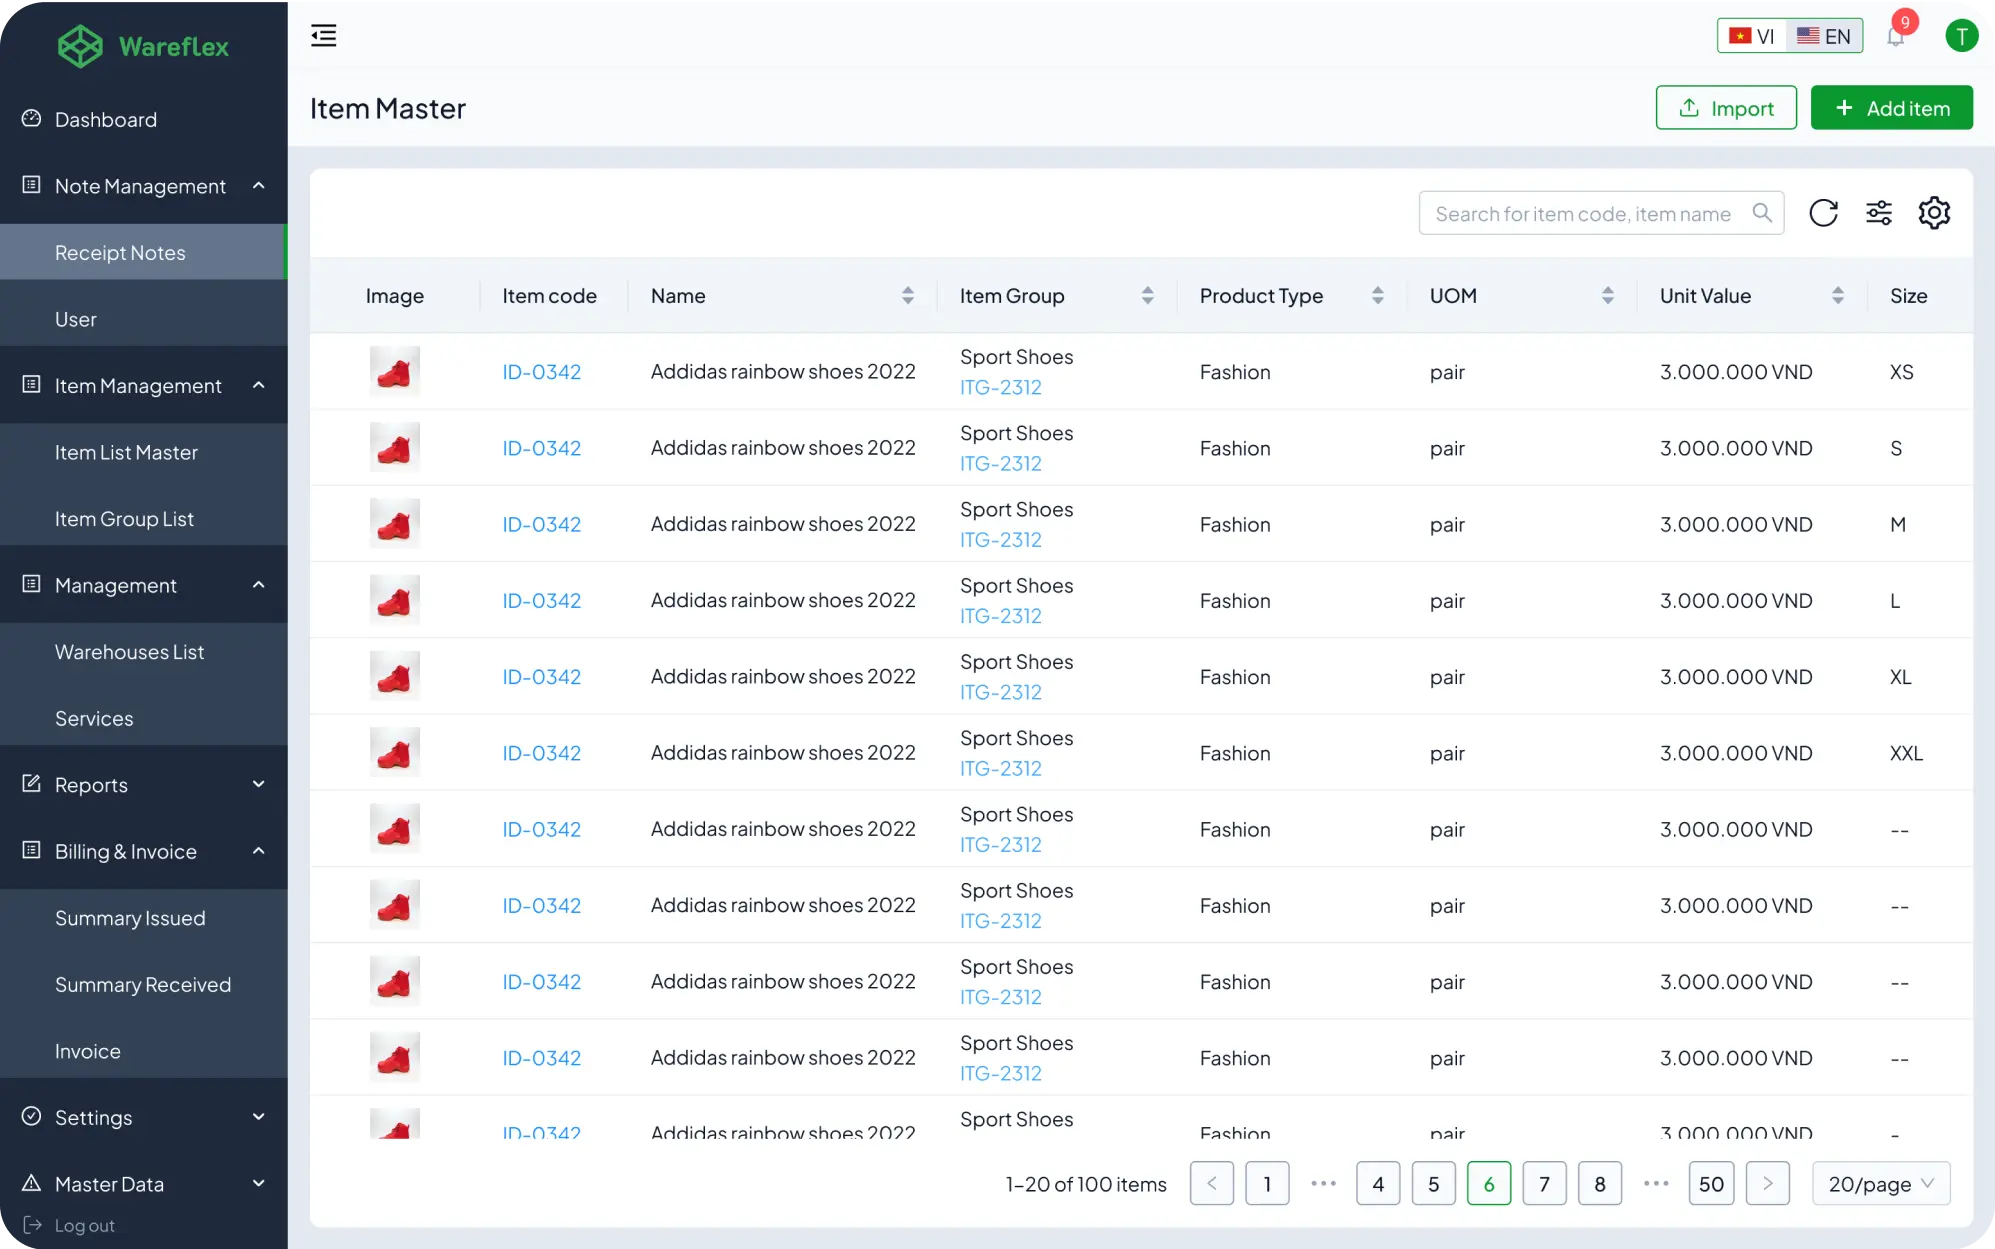Sort by Product Type sorter arrows
This screenshot has width=1995, height=1249.
[1378, 296]
